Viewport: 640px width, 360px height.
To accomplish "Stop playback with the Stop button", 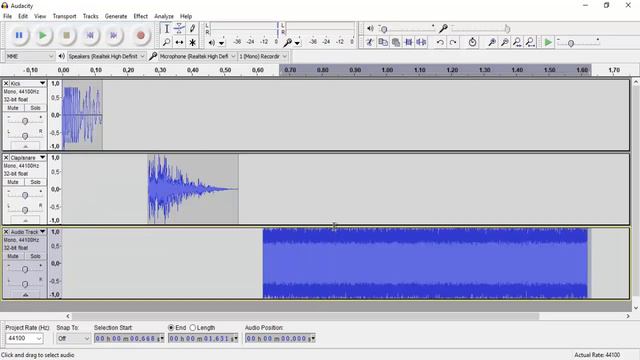I will (x=66, y=36).
